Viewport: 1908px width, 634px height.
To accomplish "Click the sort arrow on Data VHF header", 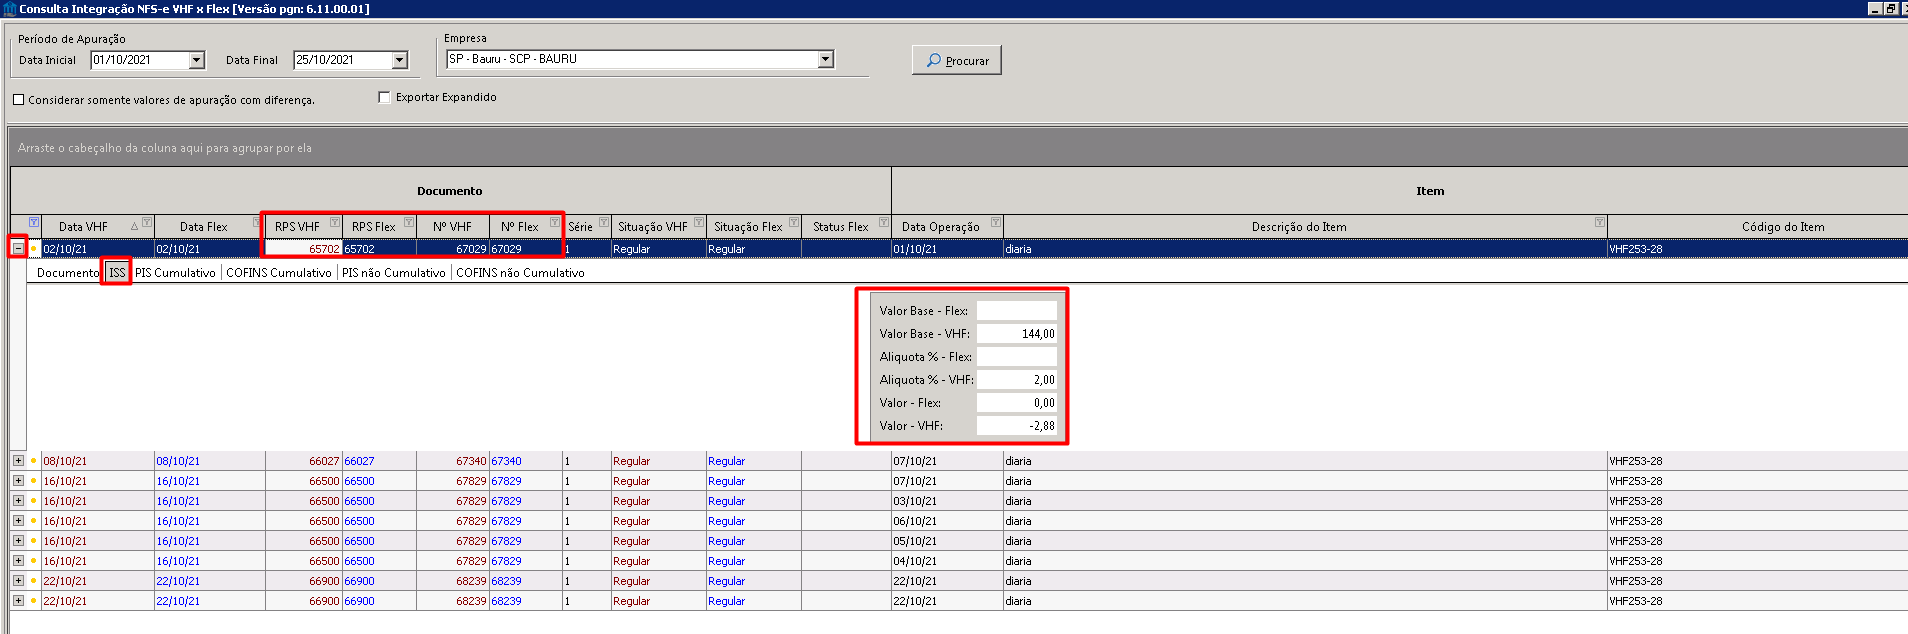I will click(x=134, y=226).
